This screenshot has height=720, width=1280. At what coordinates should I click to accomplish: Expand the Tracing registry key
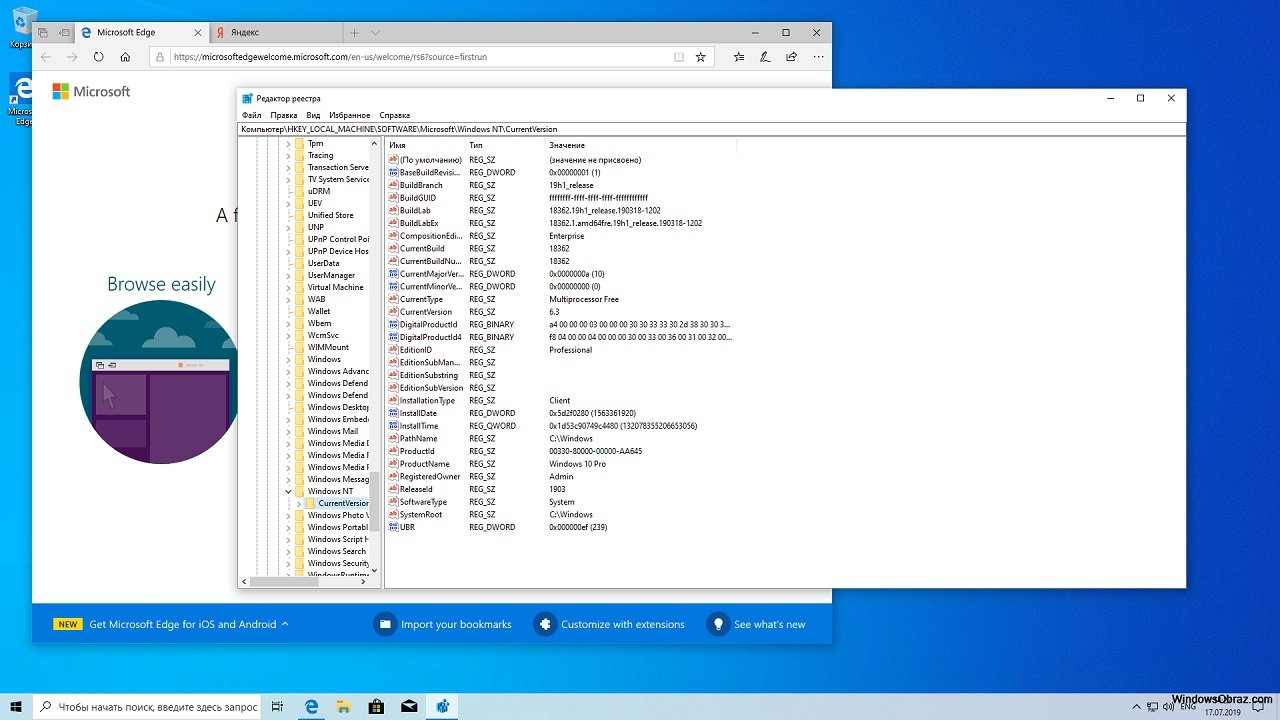point(288,156)
